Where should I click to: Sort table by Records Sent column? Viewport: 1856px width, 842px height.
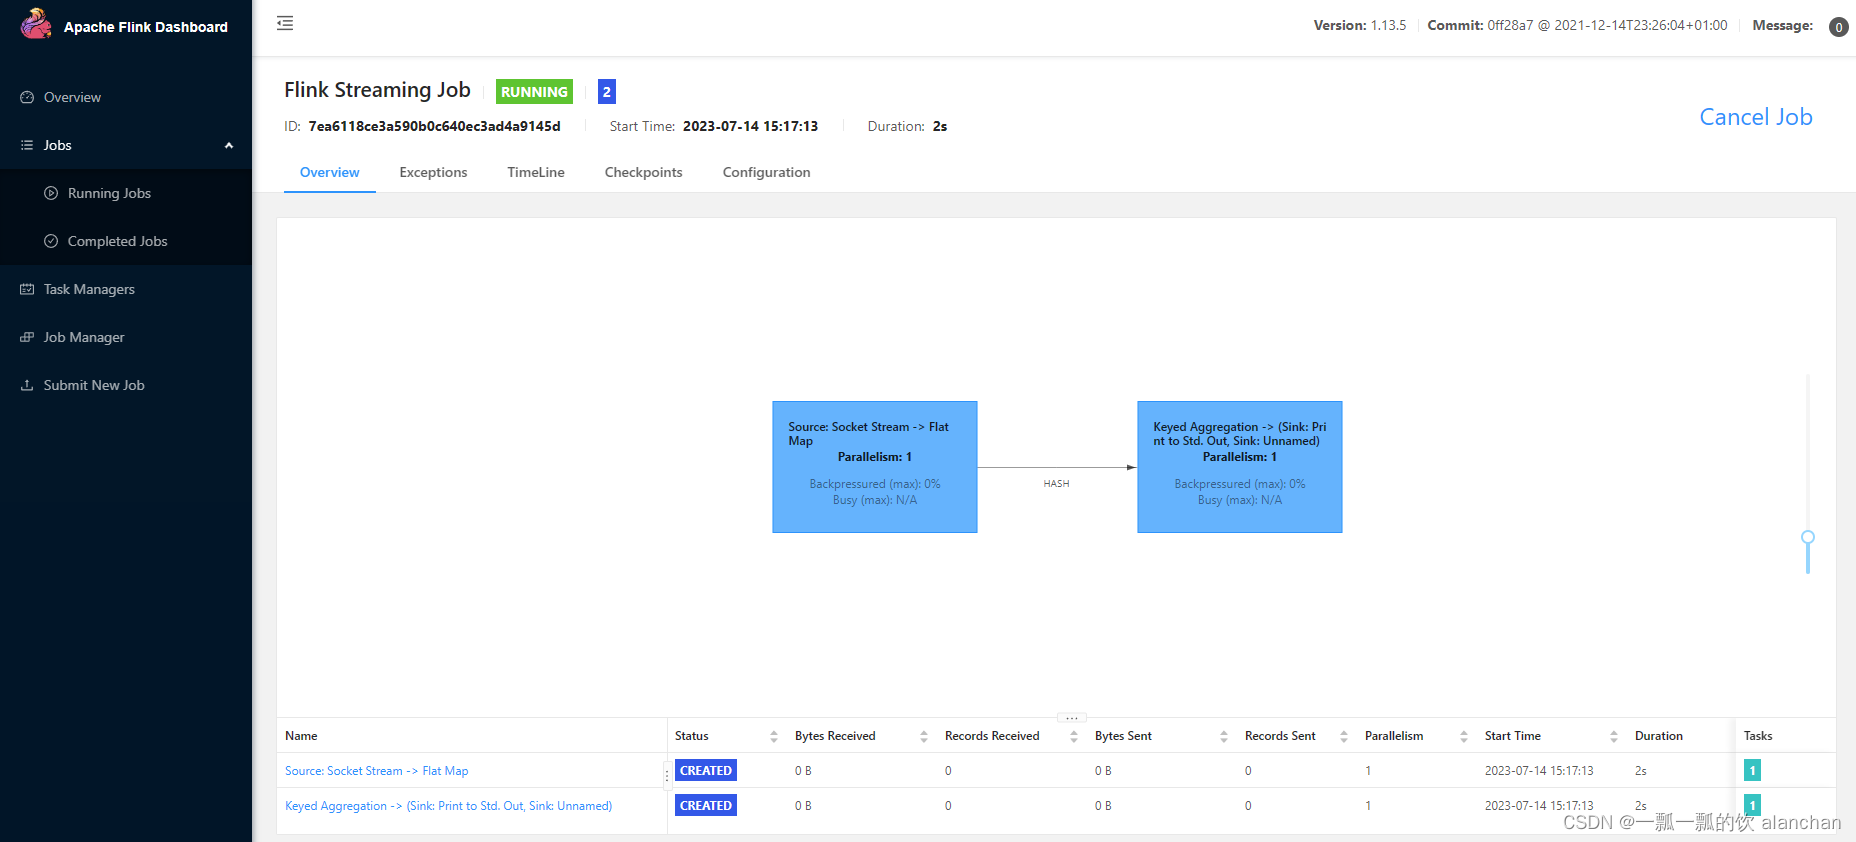coord(1343,736)
